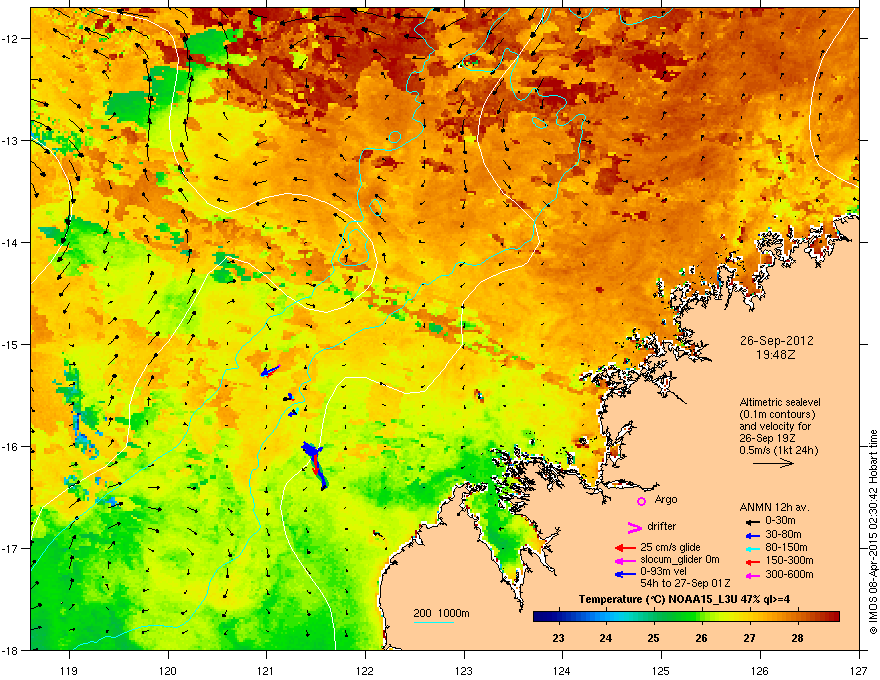Screen dimensions: 880x680
Task: Click the 25 value under color bar
Action: pyautogui.click(x=653, y=638)
